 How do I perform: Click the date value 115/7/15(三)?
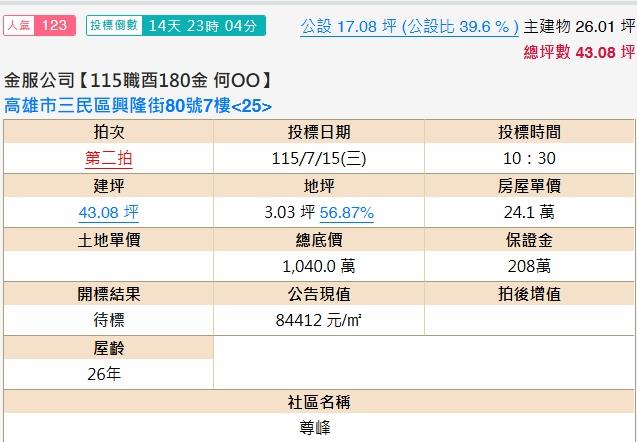coord(319,158)
